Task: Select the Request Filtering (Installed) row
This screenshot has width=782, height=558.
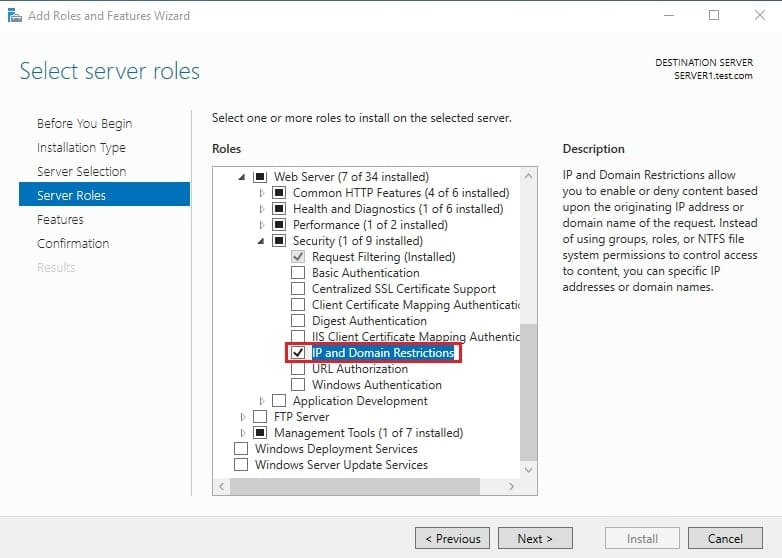Action: [384, 257]
